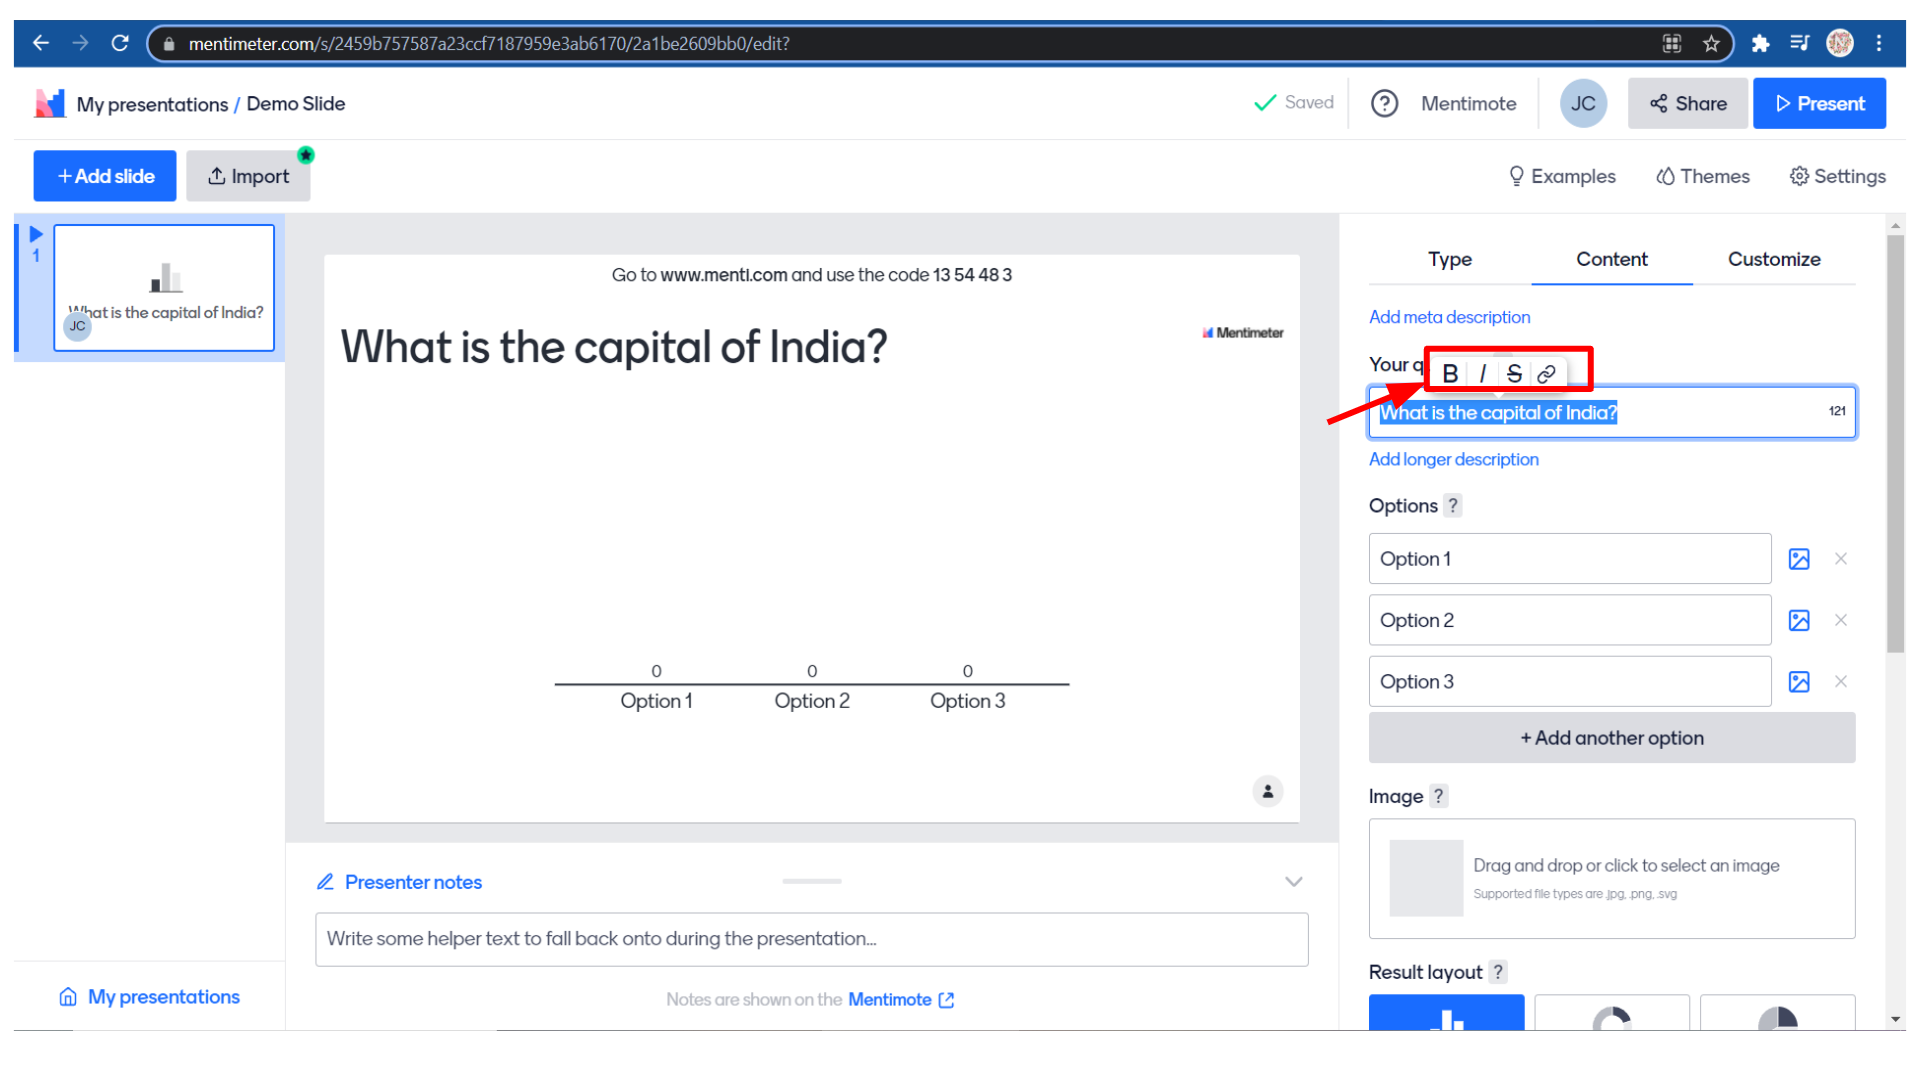Add image to Option 3

click(1798, 682)
